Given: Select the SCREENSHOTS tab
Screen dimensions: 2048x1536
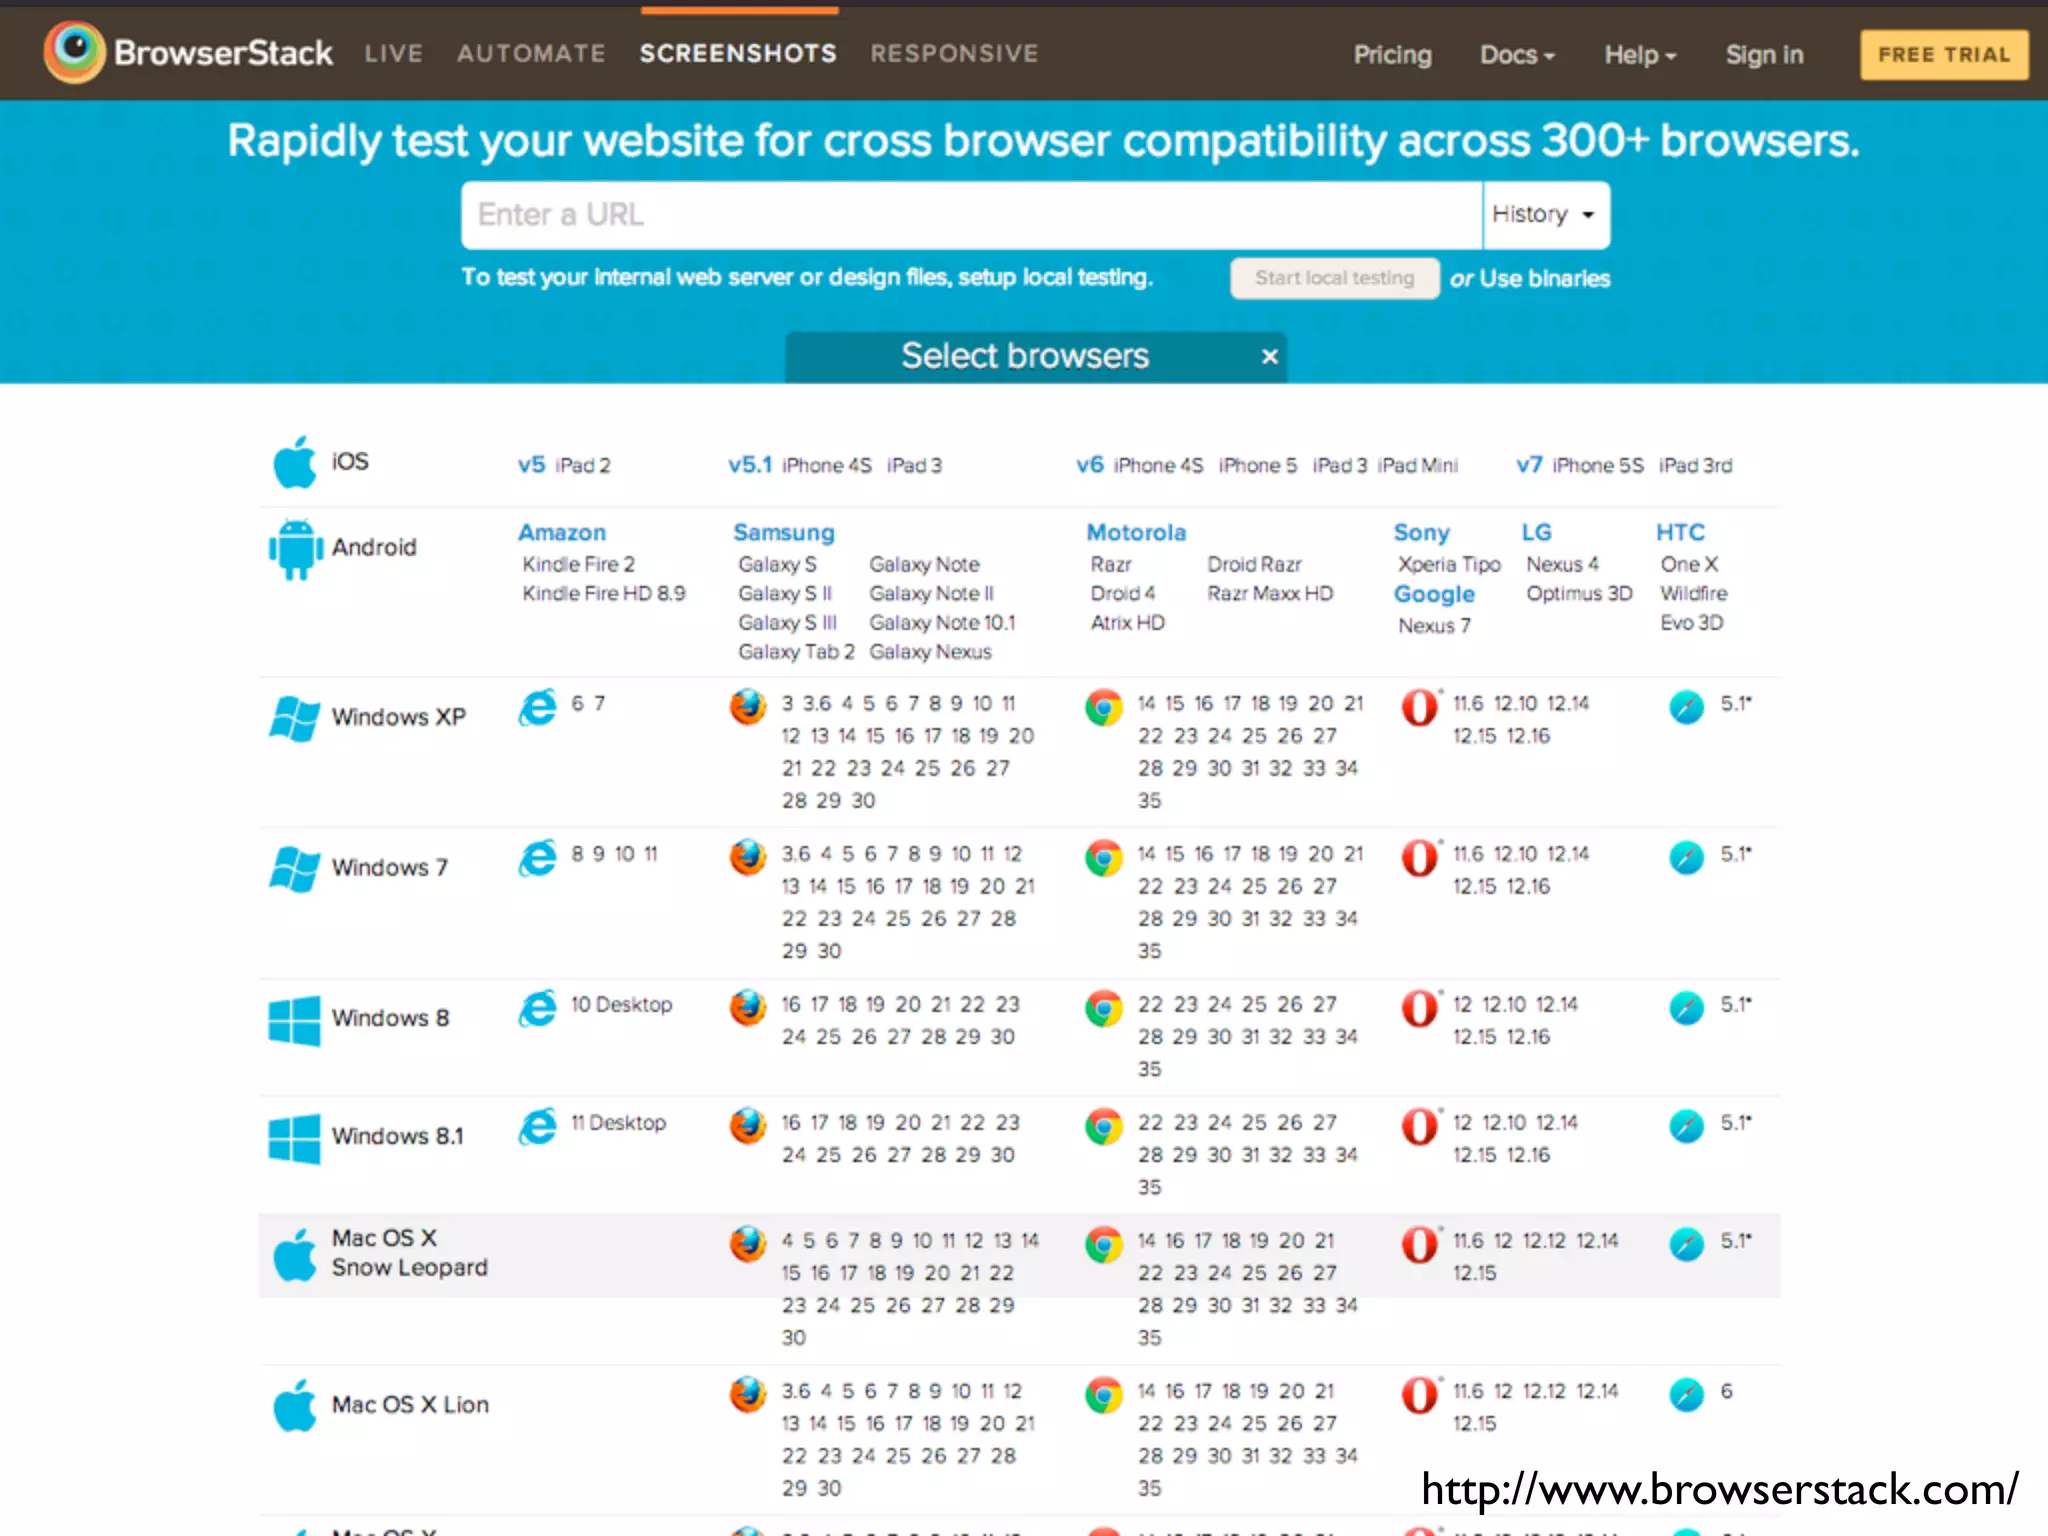Looking at the screenshot, I should click(x=738, y=54).
